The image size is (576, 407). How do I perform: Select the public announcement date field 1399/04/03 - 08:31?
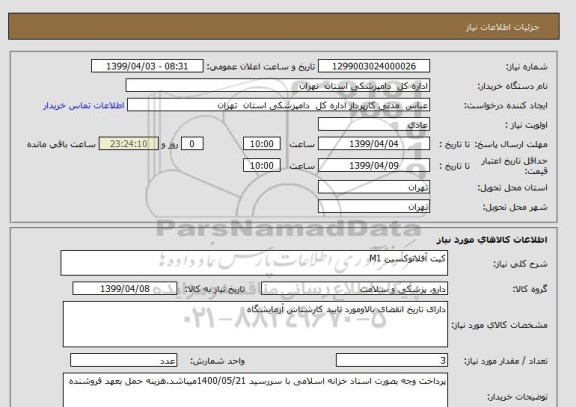(147, 66)
